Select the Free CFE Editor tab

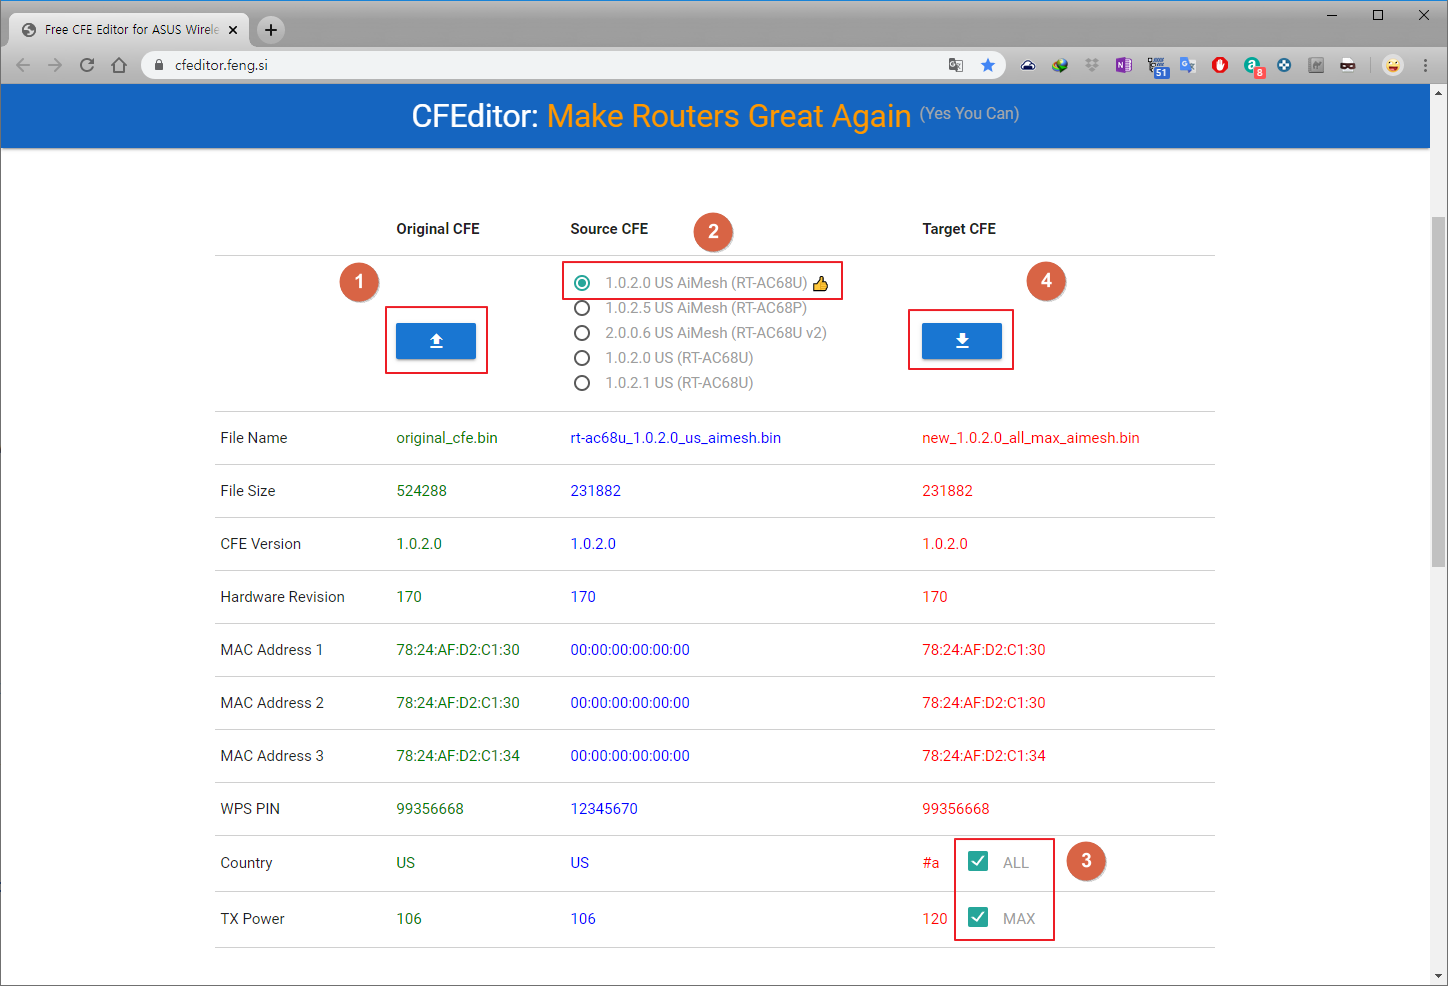128,30
